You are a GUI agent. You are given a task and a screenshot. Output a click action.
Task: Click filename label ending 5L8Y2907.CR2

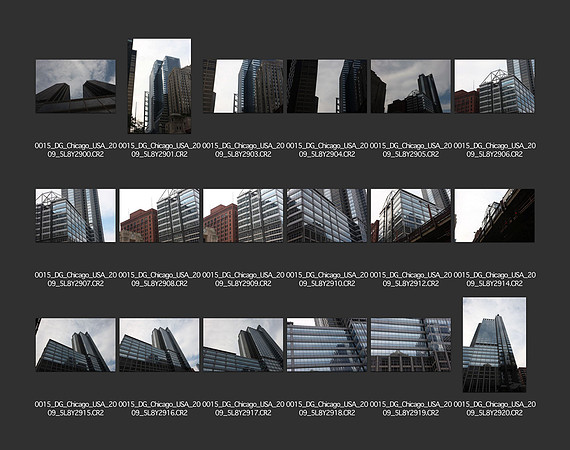[x=76, y=279]
